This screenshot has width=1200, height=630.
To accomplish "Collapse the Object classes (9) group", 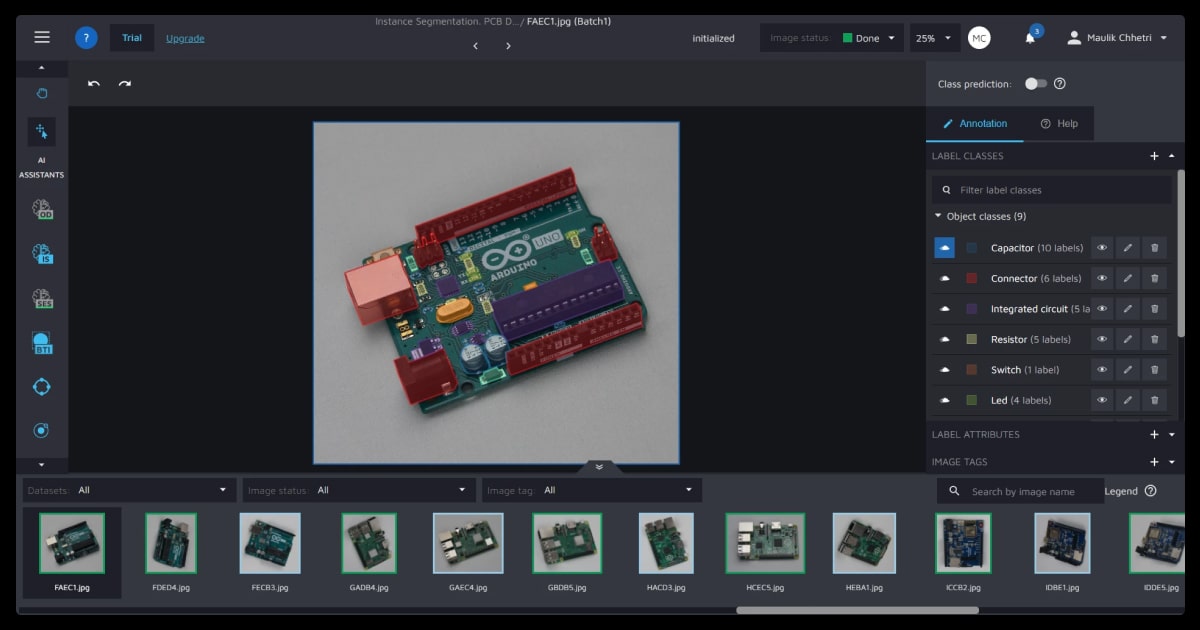I will click(x=938, y=216).
